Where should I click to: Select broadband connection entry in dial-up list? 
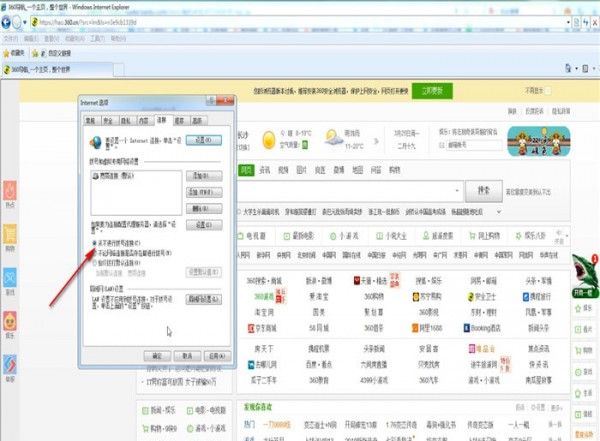(113, 176)
